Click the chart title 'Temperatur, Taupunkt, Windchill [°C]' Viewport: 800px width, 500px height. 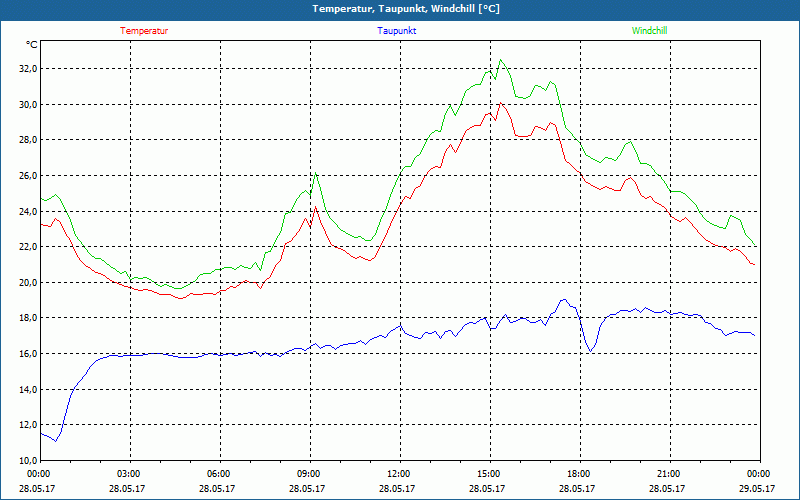click(x=406, y=9)
